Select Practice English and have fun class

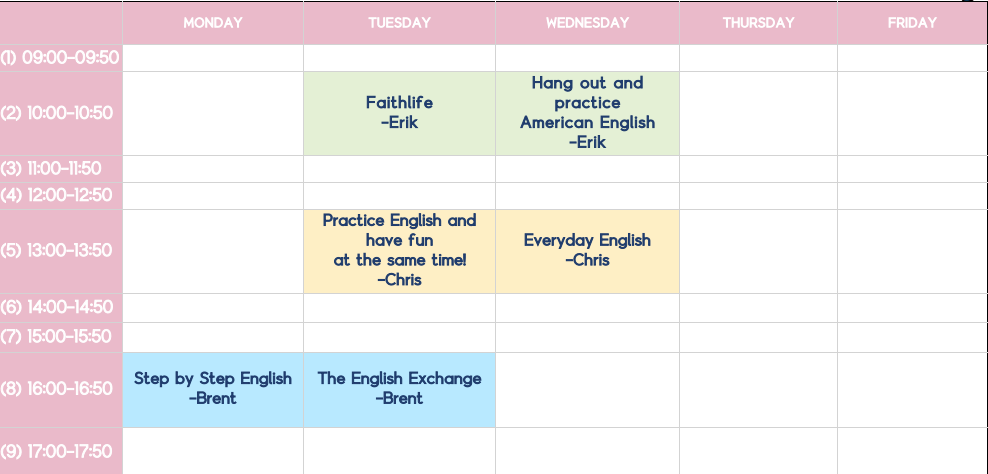point(399,250)
